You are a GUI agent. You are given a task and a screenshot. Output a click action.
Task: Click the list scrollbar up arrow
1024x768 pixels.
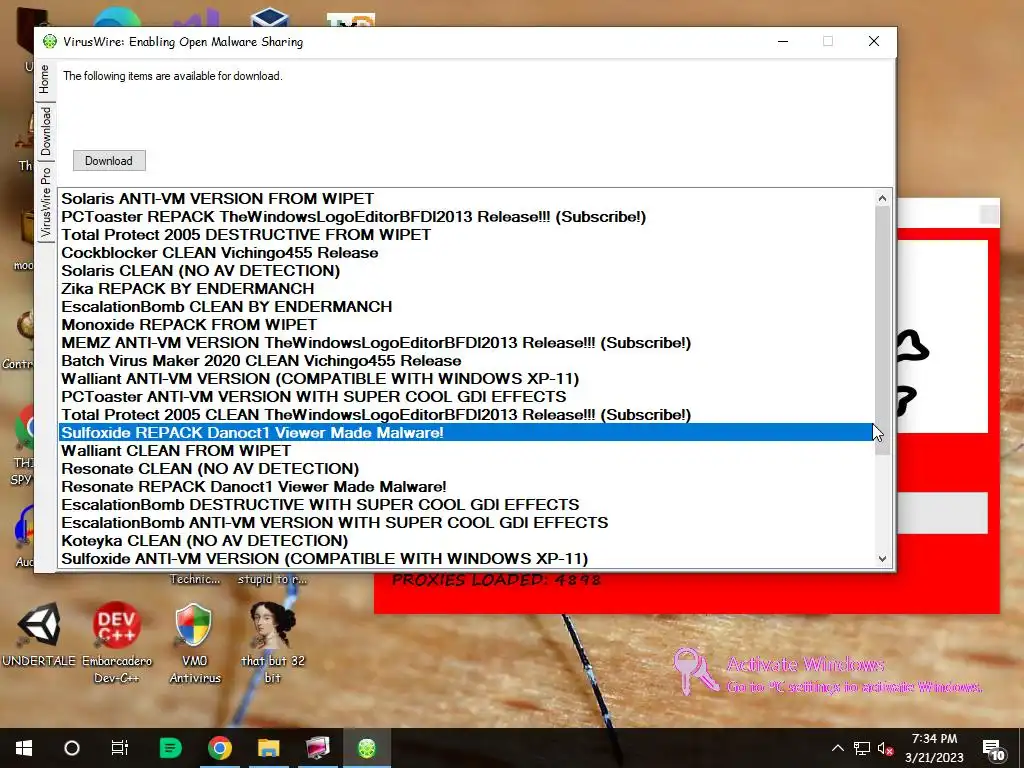click(882, 198)
